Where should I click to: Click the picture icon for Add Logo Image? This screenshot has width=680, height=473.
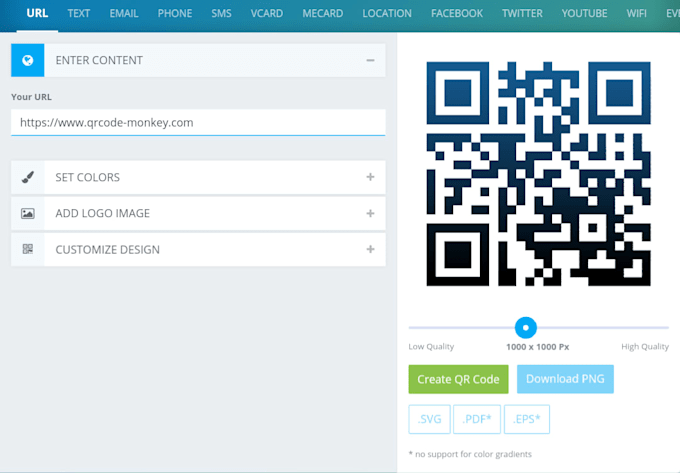[27, 213]
